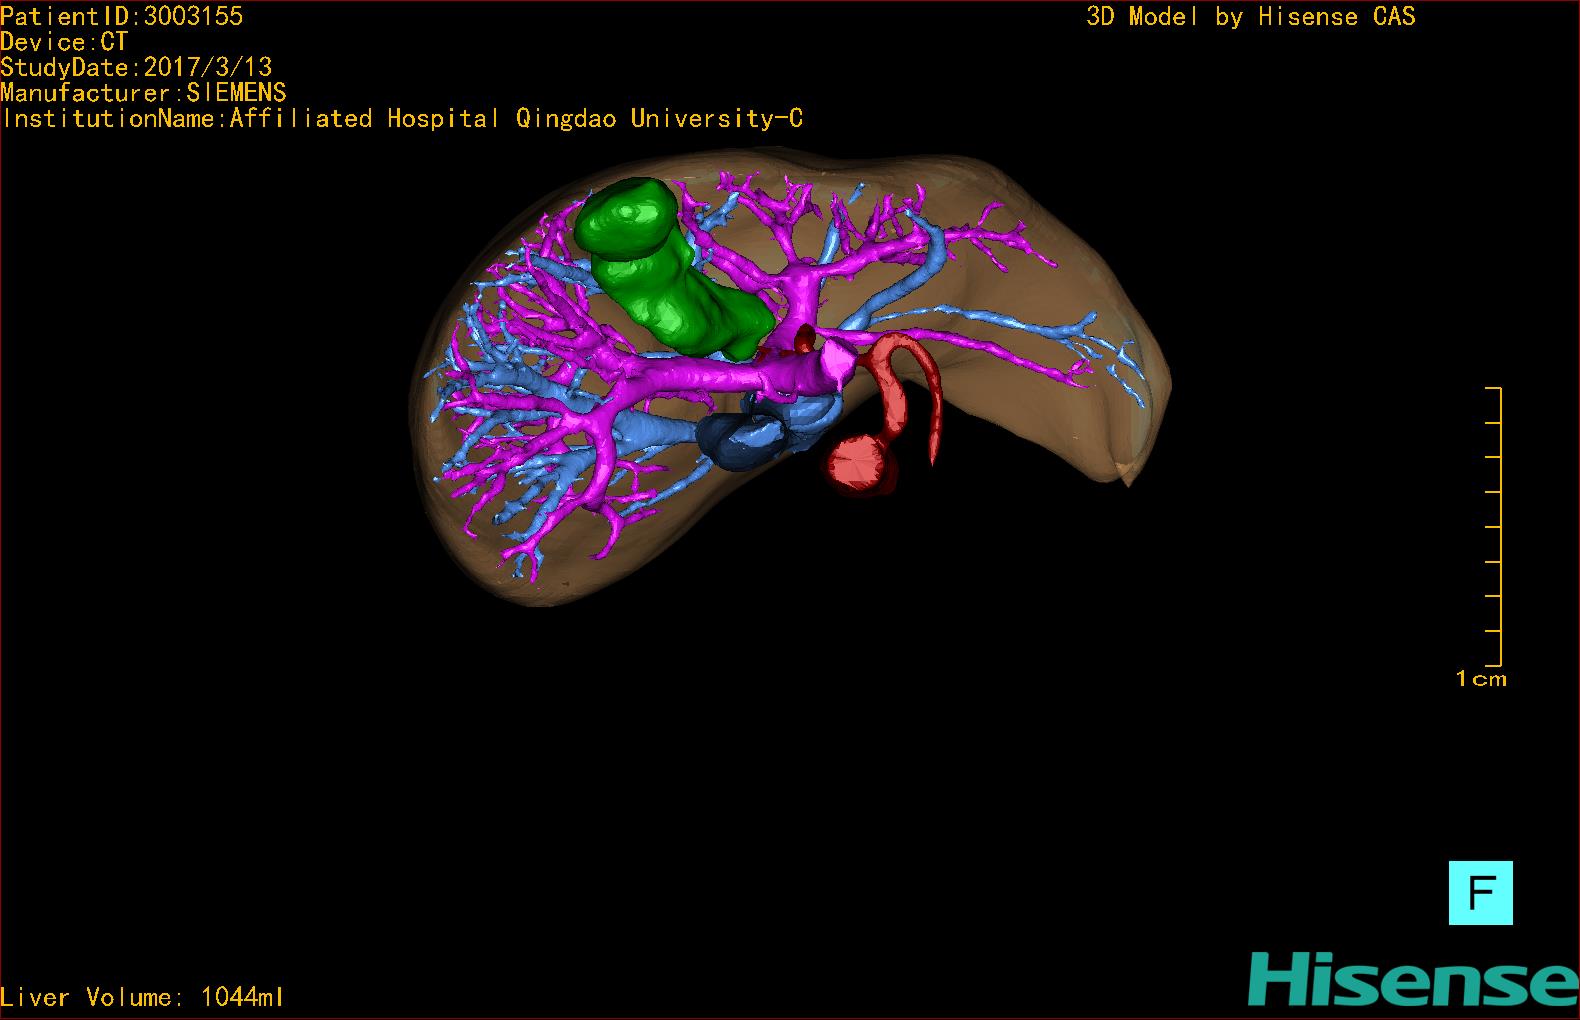Click the Manufacturer:SIEMENS label

point(143,93)
